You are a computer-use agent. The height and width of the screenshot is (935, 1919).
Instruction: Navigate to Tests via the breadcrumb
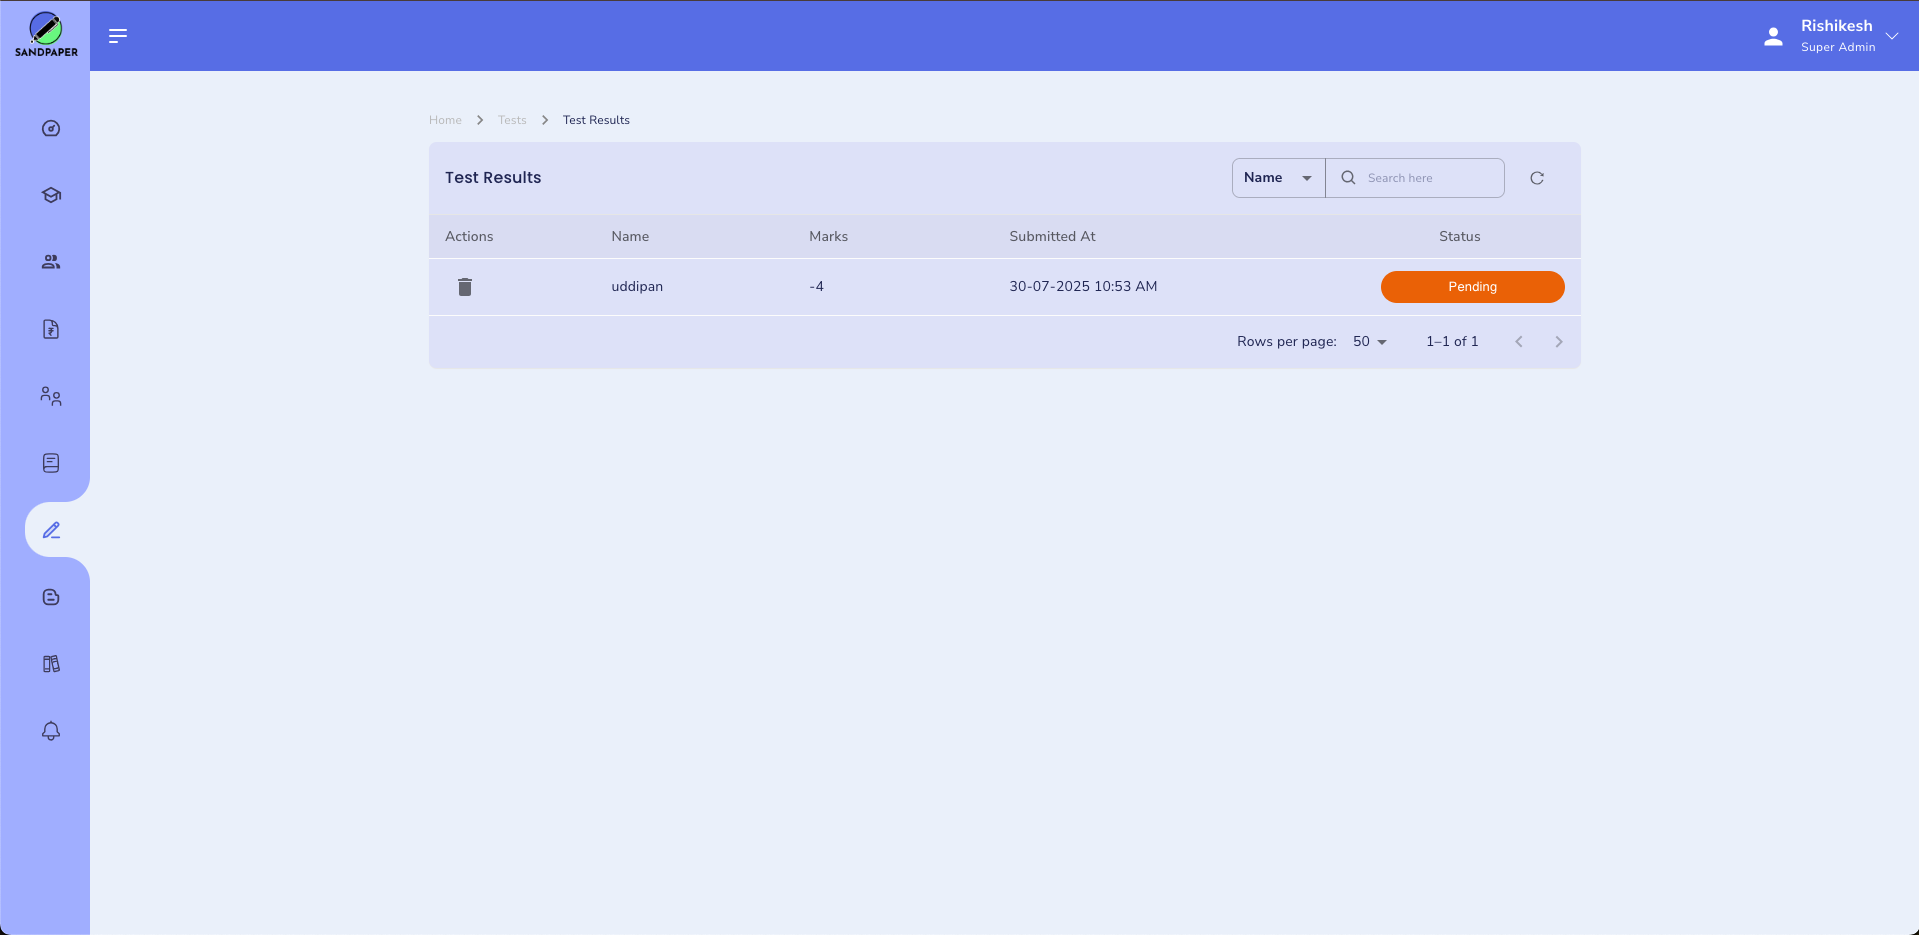point(512,119)
